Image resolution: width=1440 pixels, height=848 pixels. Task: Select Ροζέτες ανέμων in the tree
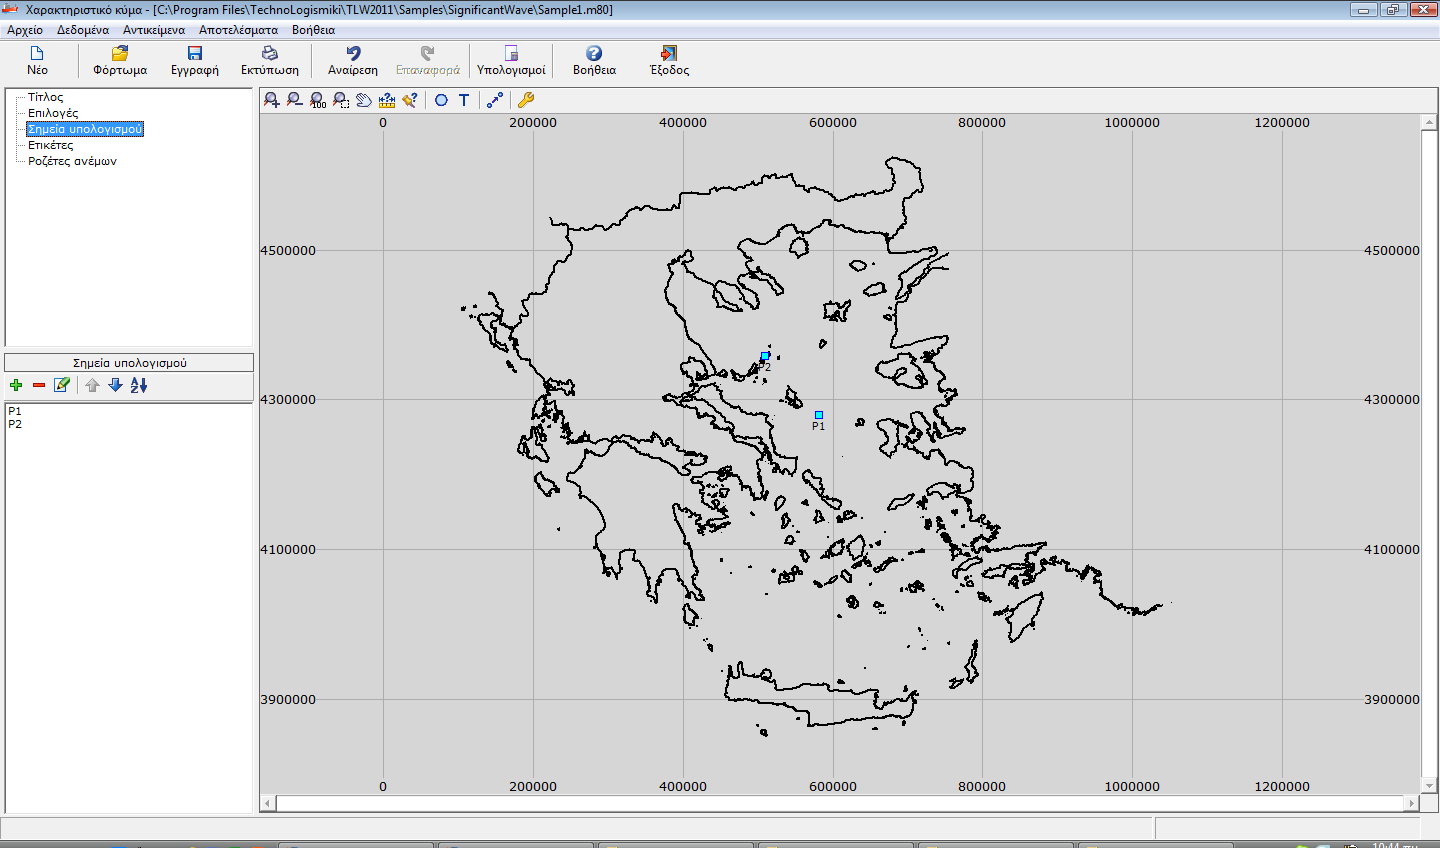(x=72, y=161)
